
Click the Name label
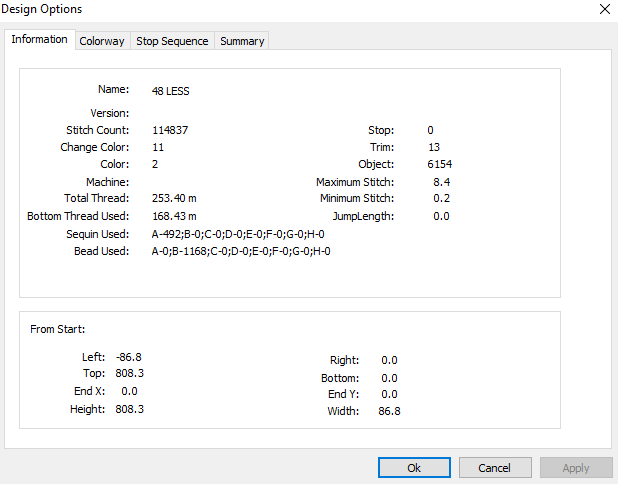(114, 89)
